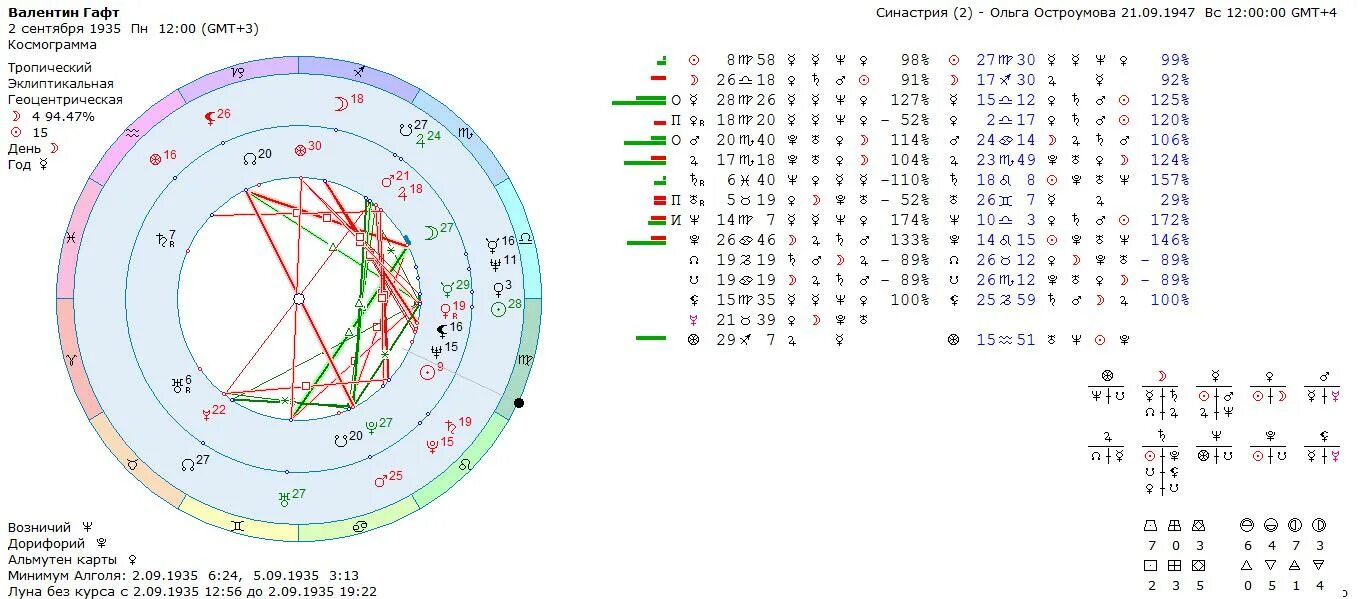Click the black North Node 27 symbol
The width and height of the screenshot is (1366, 599).
195,462
